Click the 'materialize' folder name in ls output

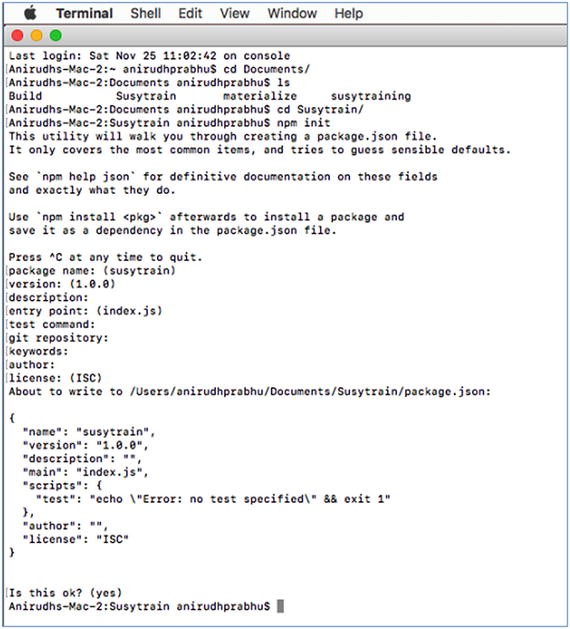pos(260,96)
